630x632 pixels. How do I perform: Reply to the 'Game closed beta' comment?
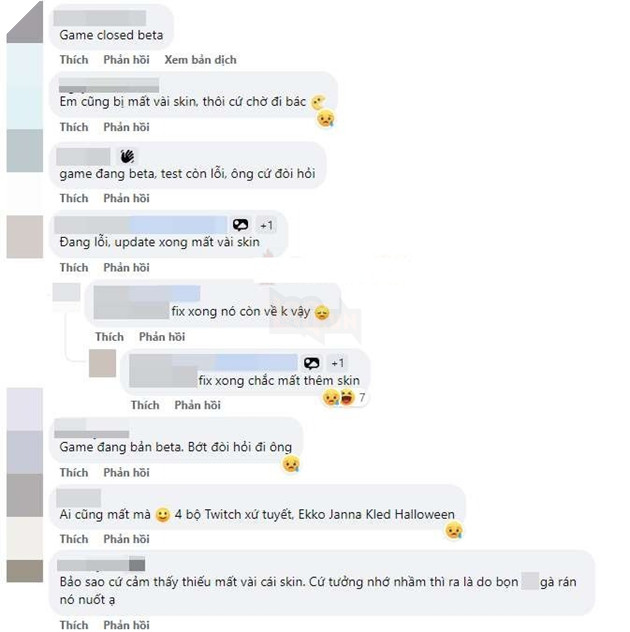pos(127,60)
